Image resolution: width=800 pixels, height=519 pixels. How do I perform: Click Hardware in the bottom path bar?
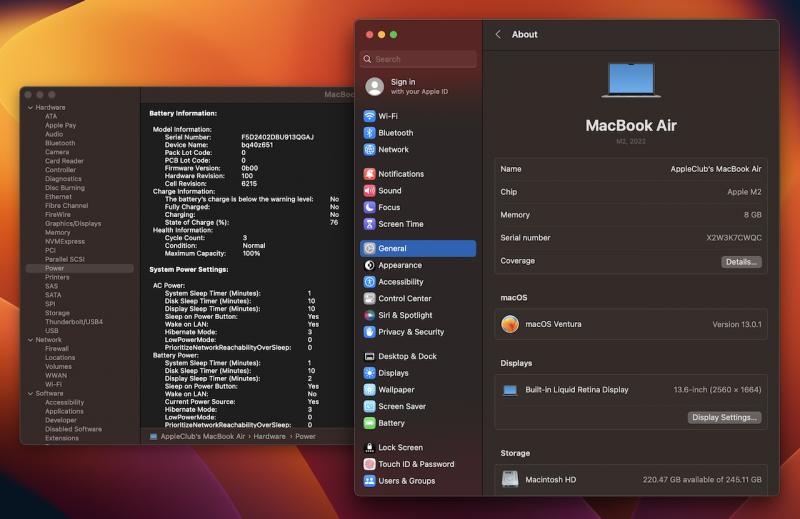(269, 436)
